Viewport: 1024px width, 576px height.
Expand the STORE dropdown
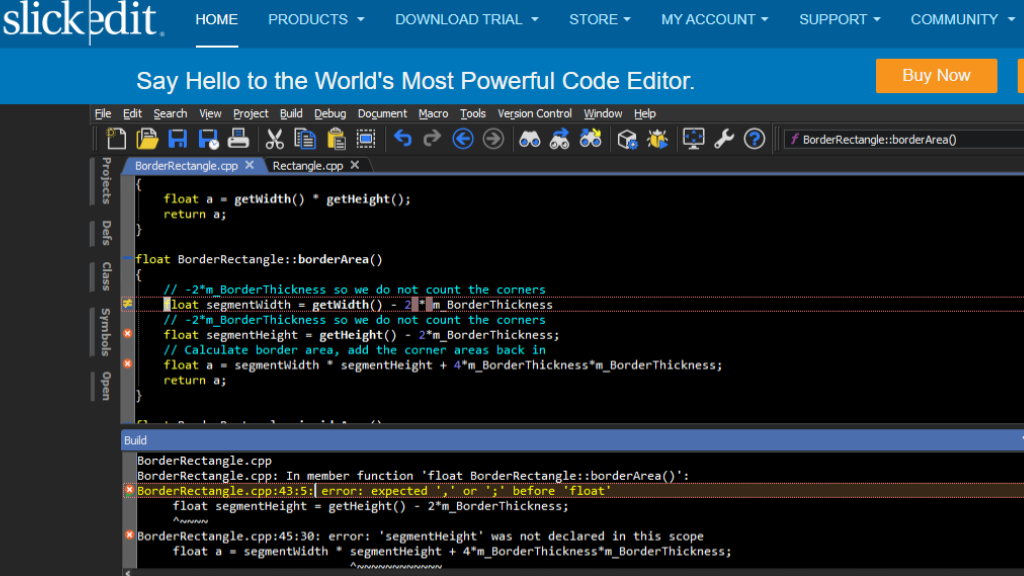[600, 20]
